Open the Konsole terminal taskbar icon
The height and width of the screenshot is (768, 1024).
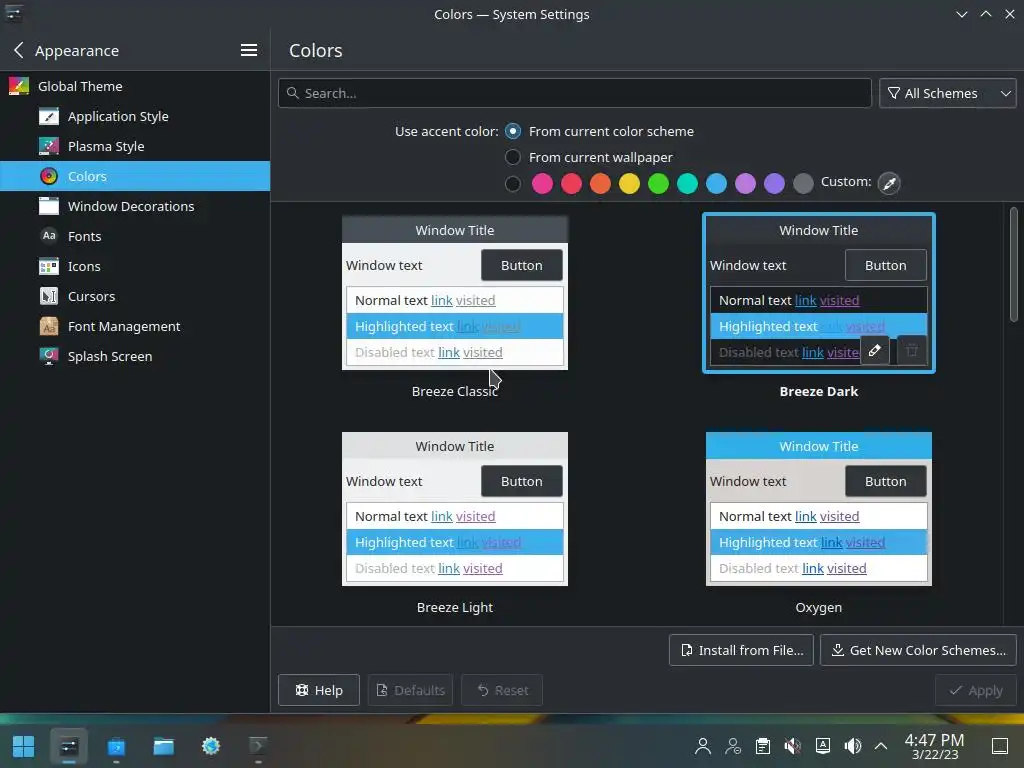pyautogui.click(x=258, y=746)
